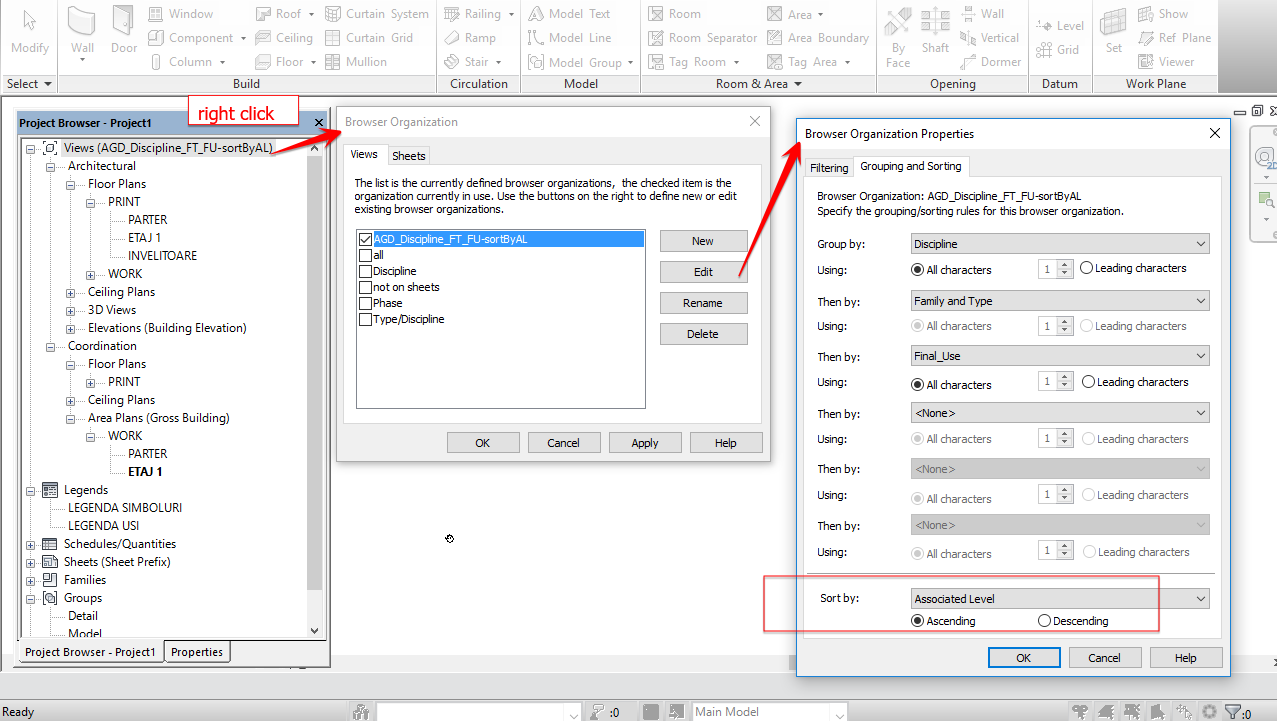
Task: Open the Filtering tab
Action: click(828, 167)
